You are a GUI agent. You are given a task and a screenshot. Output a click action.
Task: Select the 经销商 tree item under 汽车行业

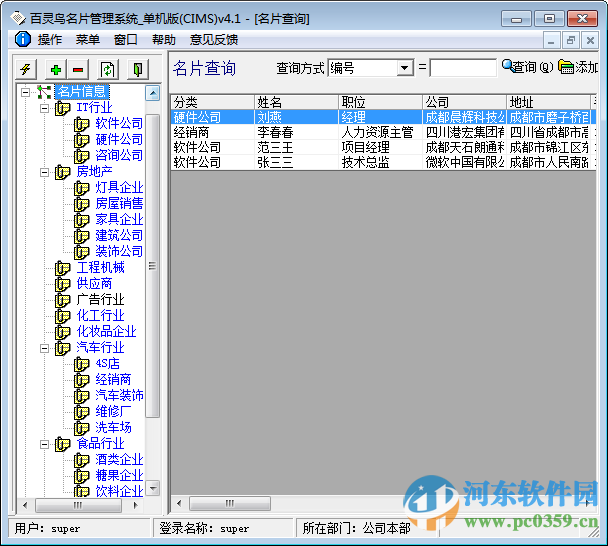pyautogui.click(x=113, y=380)
